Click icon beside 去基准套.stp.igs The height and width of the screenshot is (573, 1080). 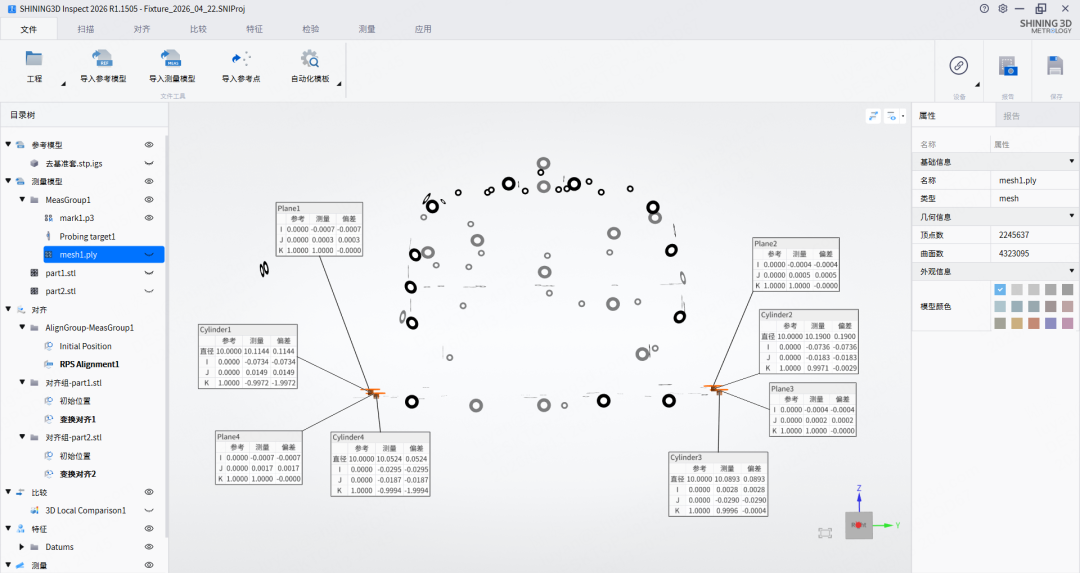pyautogui.click(x=34, y=163)
